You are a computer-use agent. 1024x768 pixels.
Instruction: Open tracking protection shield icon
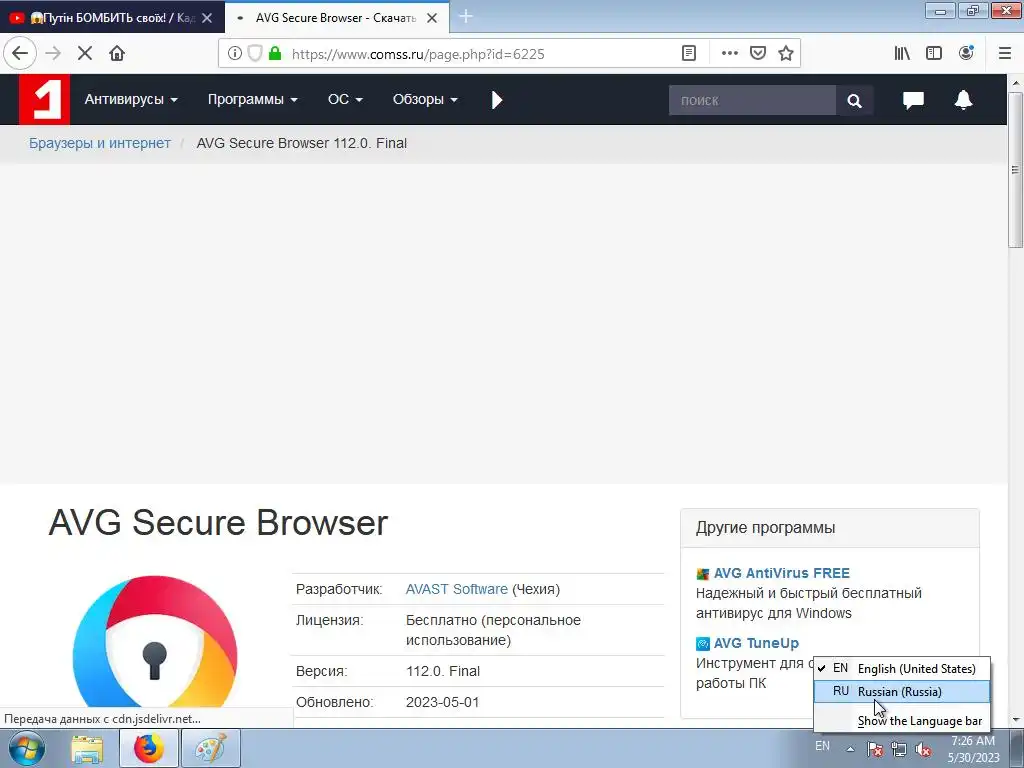[x=255, y=54]
